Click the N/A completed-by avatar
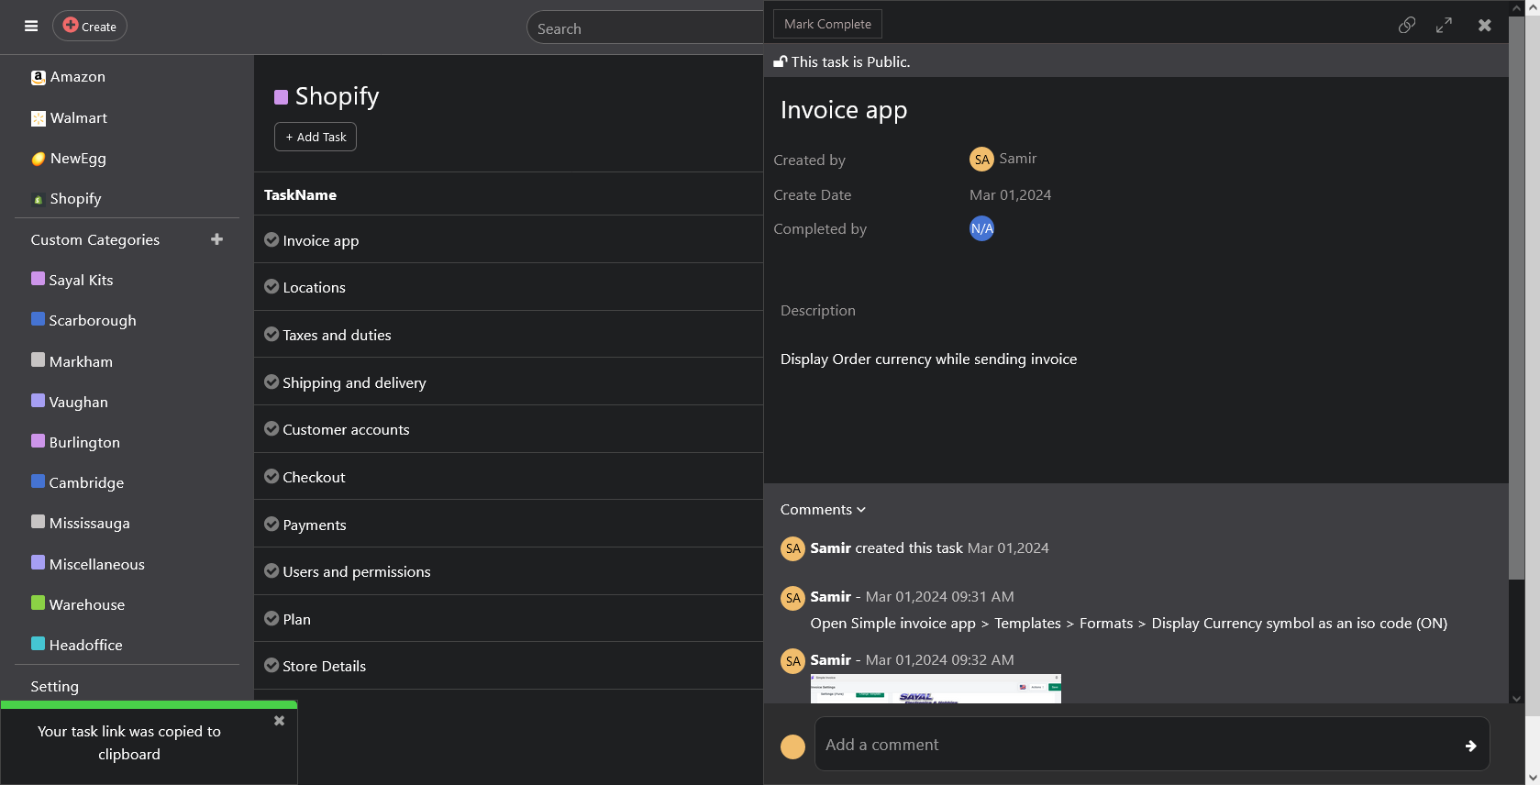 pyautogui.click(x=981, y=229)
